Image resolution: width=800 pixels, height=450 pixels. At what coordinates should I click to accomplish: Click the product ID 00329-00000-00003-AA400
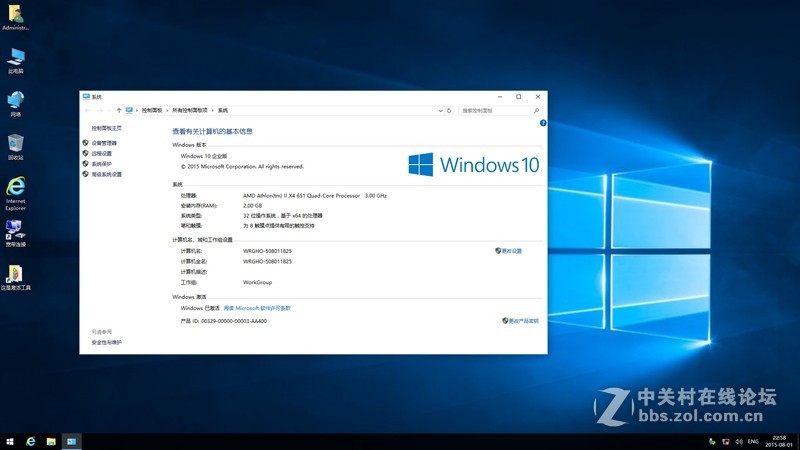[x=234, y=321]
